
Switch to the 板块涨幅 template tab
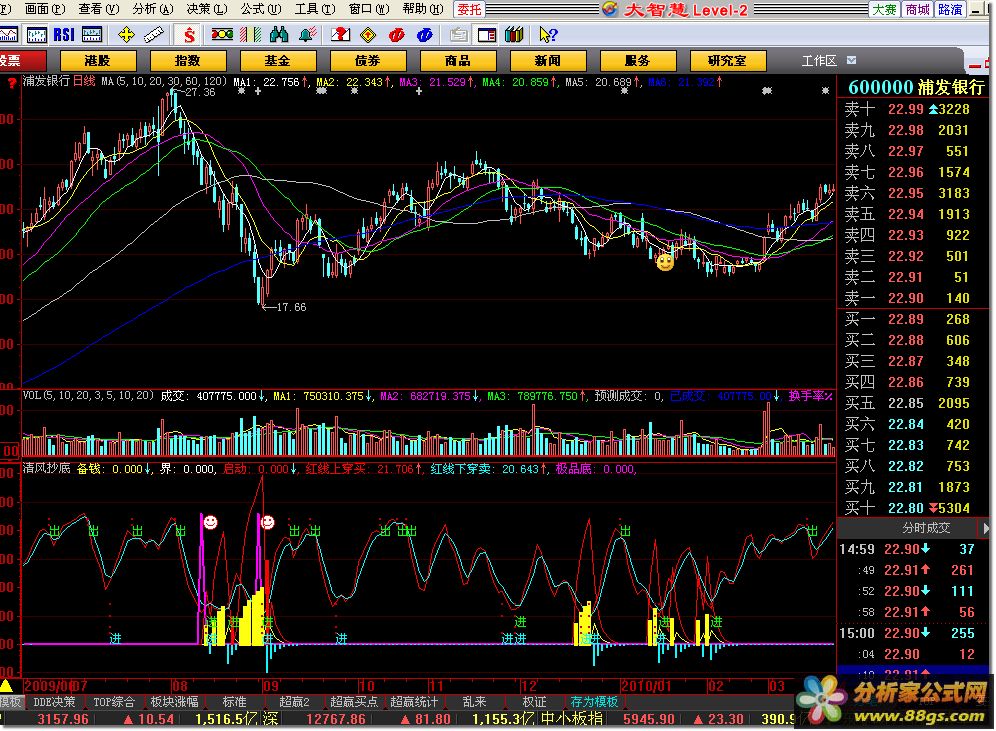(x=174, y=702)
